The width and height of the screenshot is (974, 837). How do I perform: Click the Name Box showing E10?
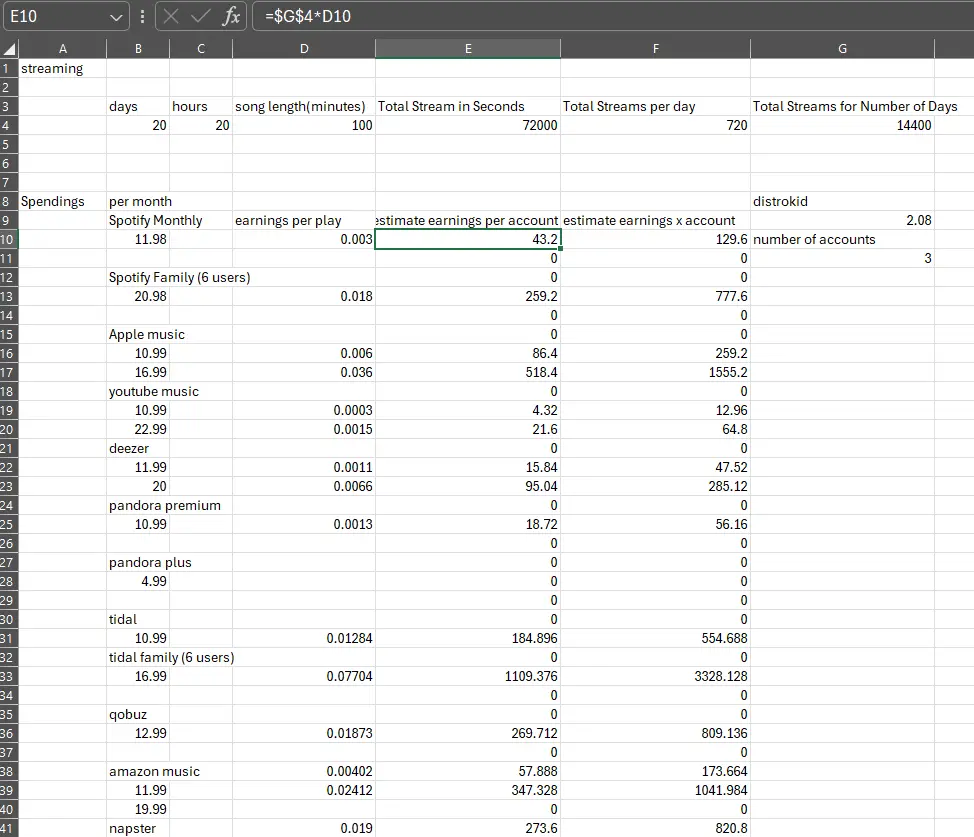[x=66, y=16]
